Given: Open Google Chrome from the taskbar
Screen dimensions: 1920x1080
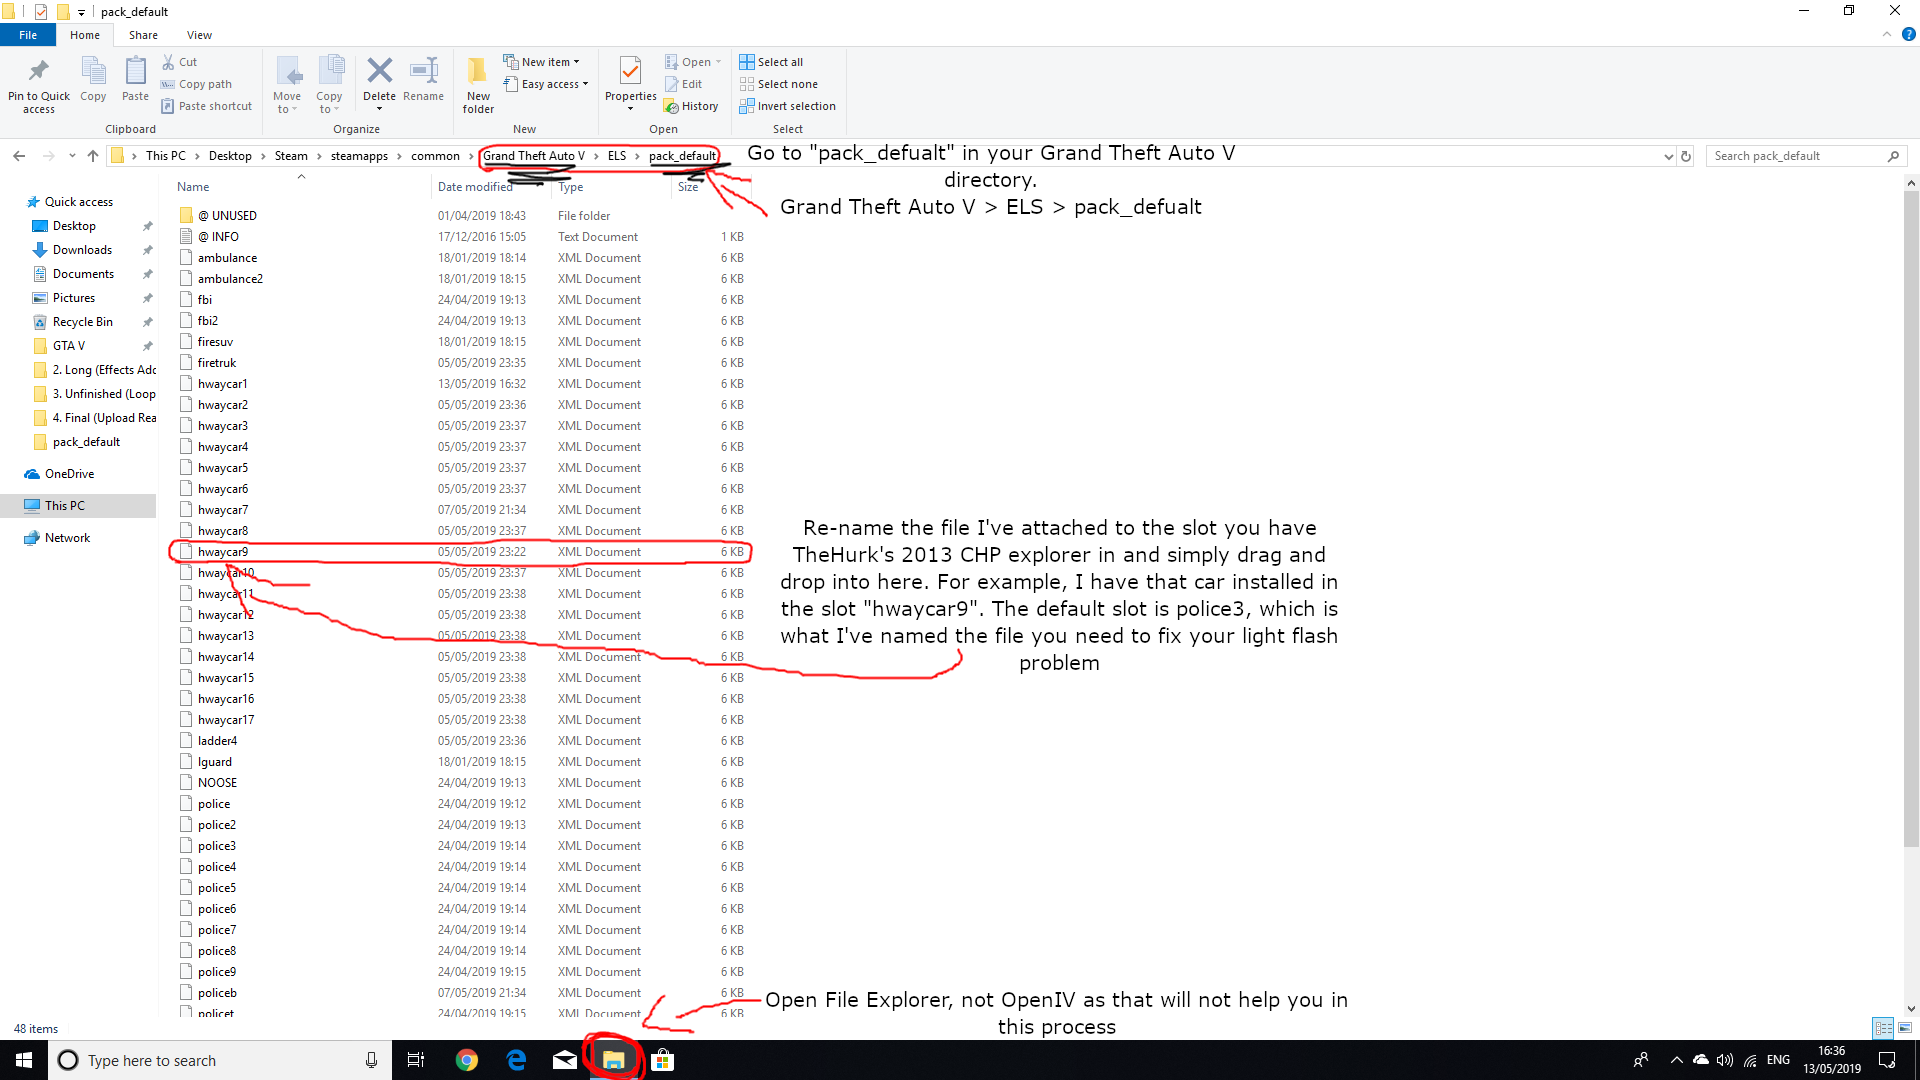Looking at the screenshot, I should pos(467,1060).
